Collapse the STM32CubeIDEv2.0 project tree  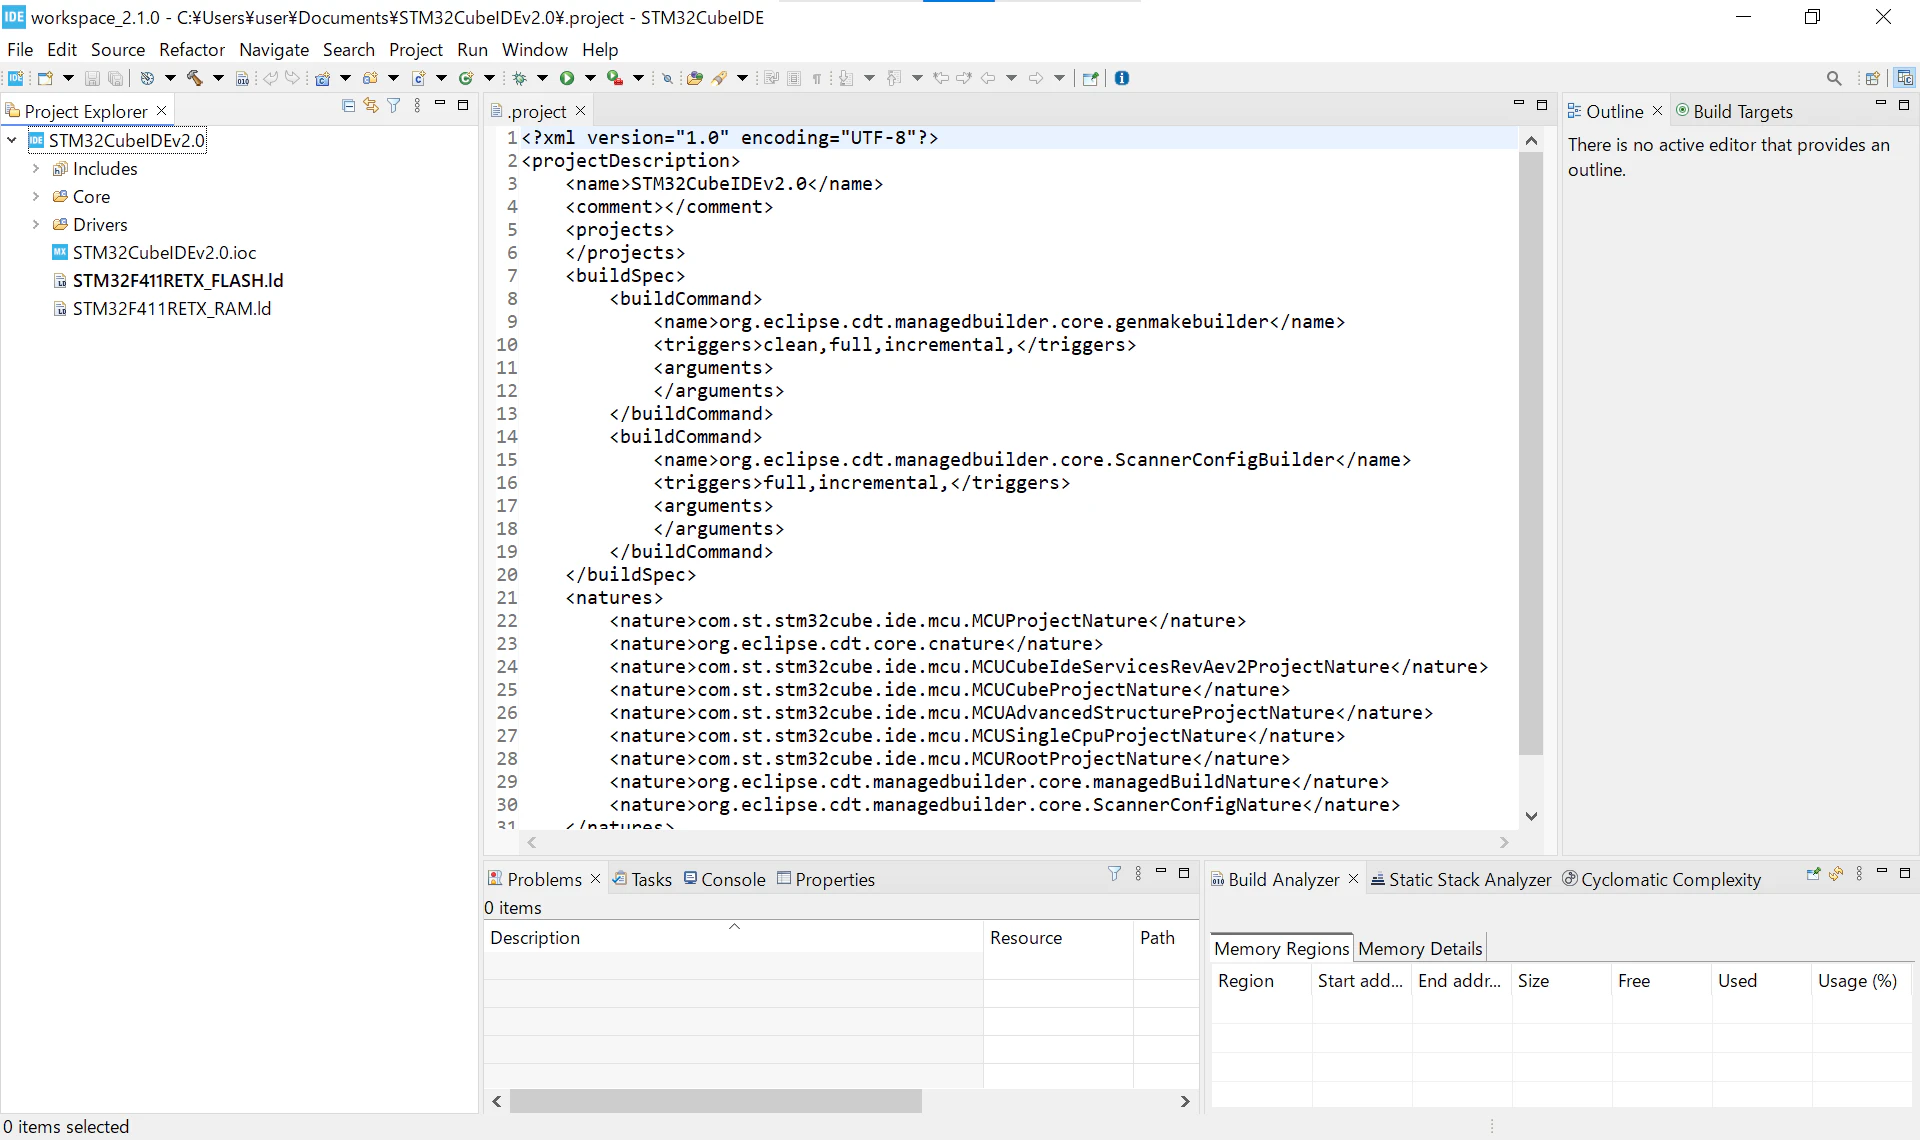12,140
